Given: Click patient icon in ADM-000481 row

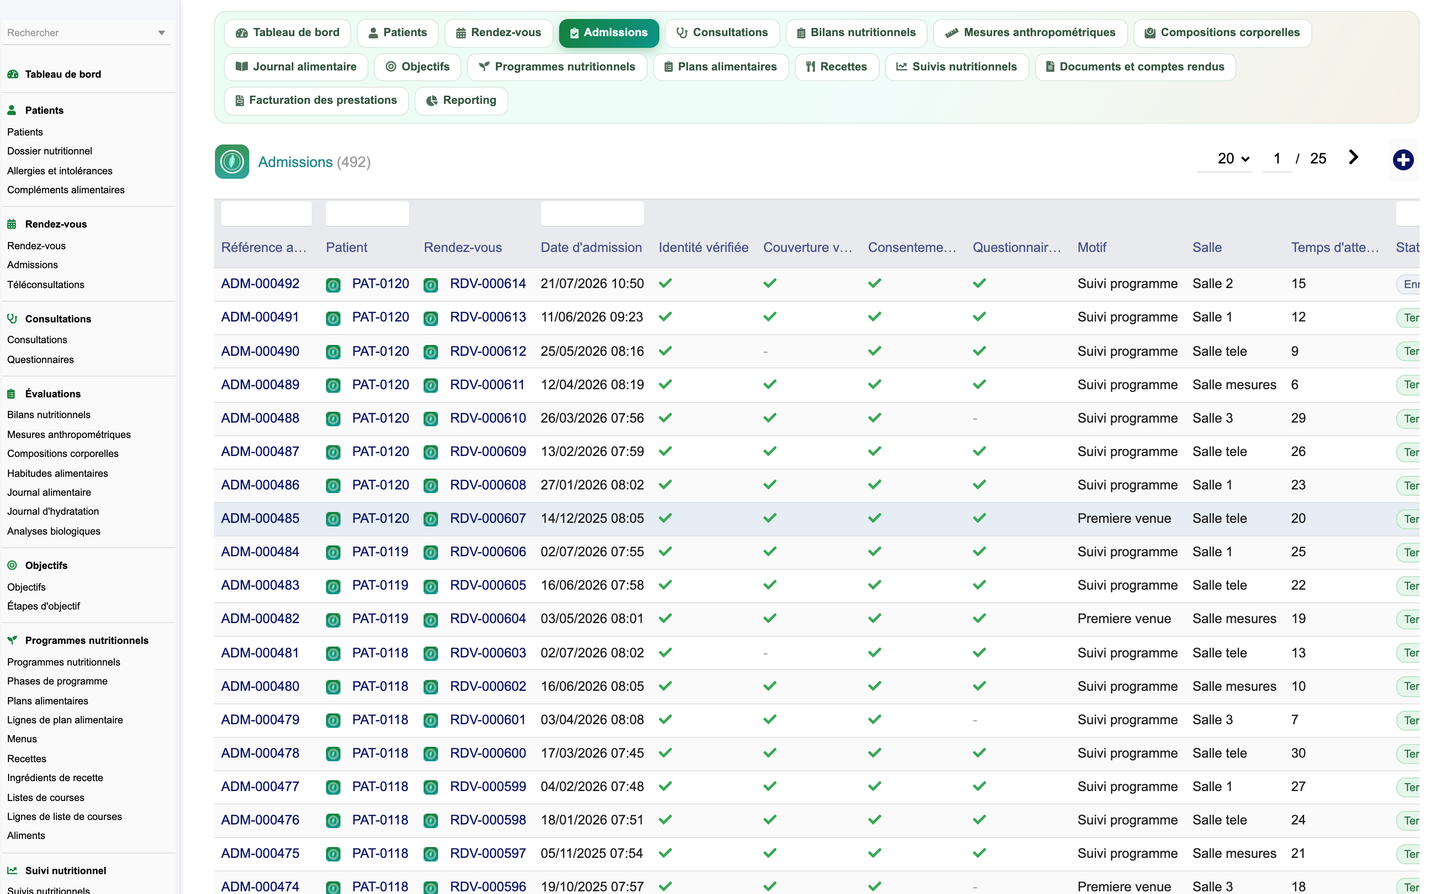Looking at the screenshot, I should pyautogui.click(x=333, y=653).
